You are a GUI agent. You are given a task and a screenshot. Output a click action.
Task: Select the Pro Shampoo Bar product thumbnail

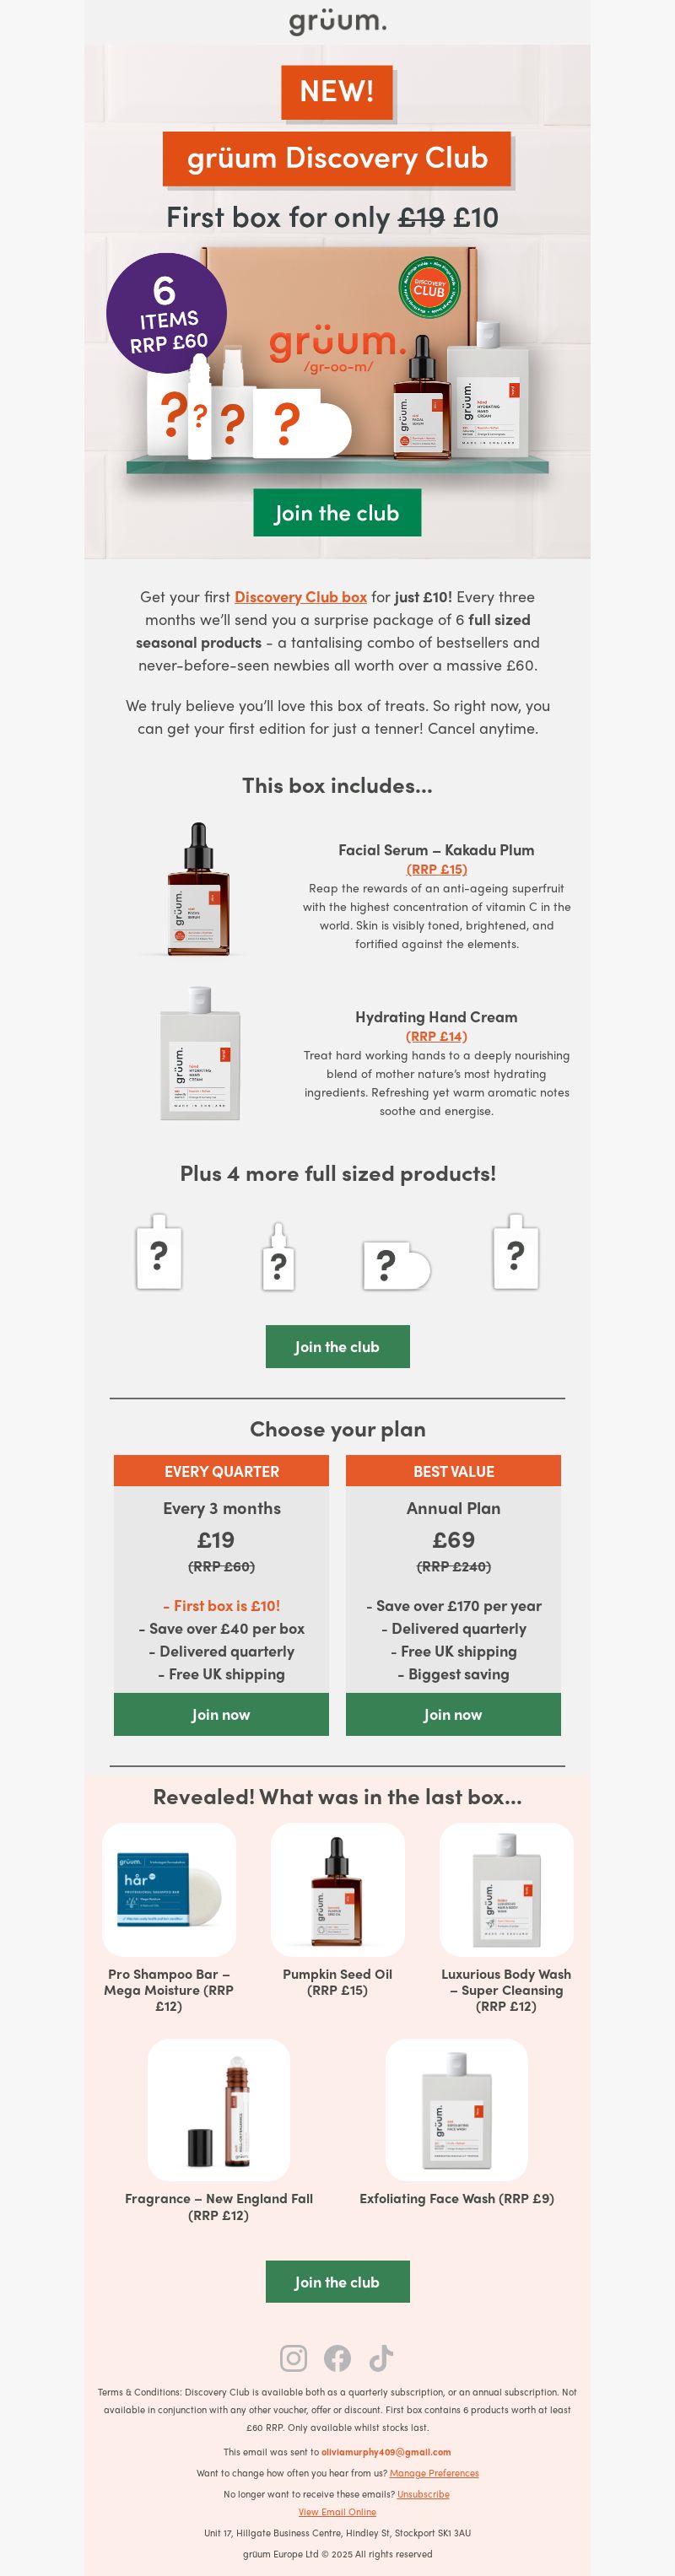click(x=169, y=1889)
